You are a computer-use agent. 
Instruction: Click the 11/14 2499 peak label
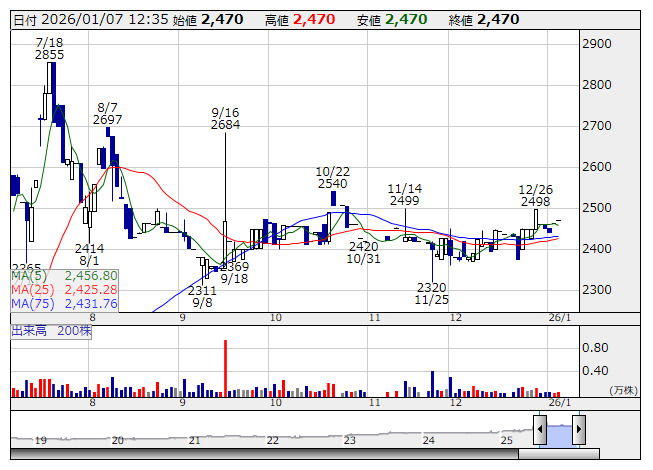[404, 195]
